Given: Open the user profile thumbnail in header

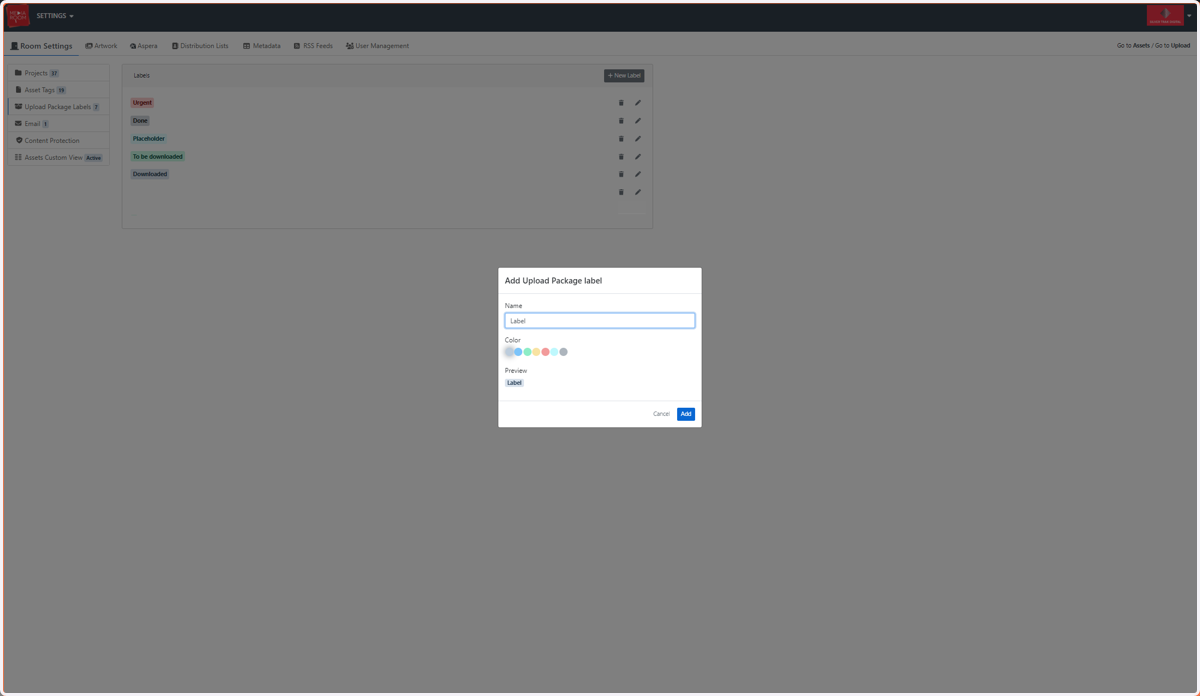Looking at the screenshot, I should coord(1165,15).
